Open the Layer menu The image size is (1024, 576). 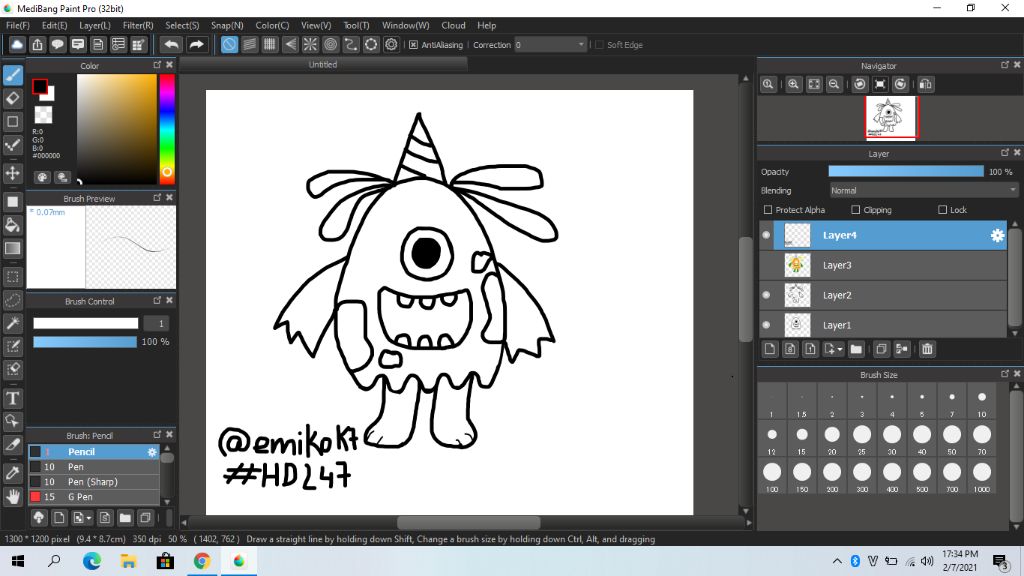coord(95,25)
